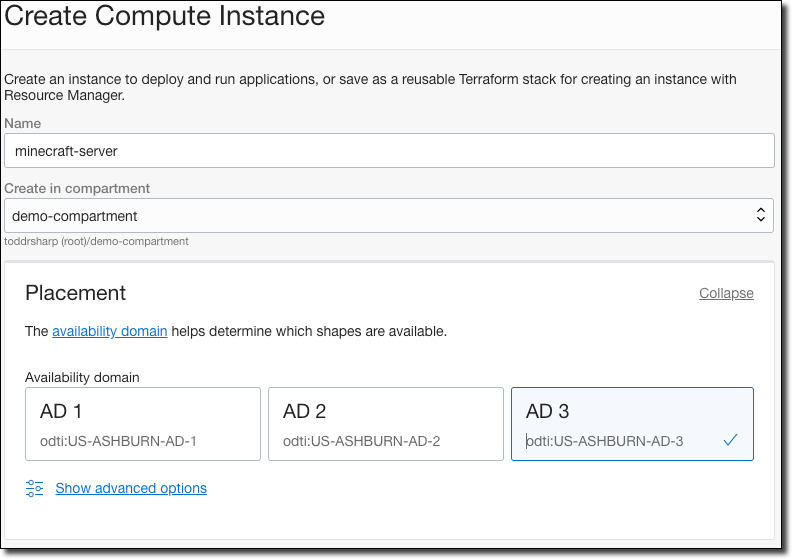Screen dimensions: 792x559
Task: Click the Placement section heading
Action: 75,293
